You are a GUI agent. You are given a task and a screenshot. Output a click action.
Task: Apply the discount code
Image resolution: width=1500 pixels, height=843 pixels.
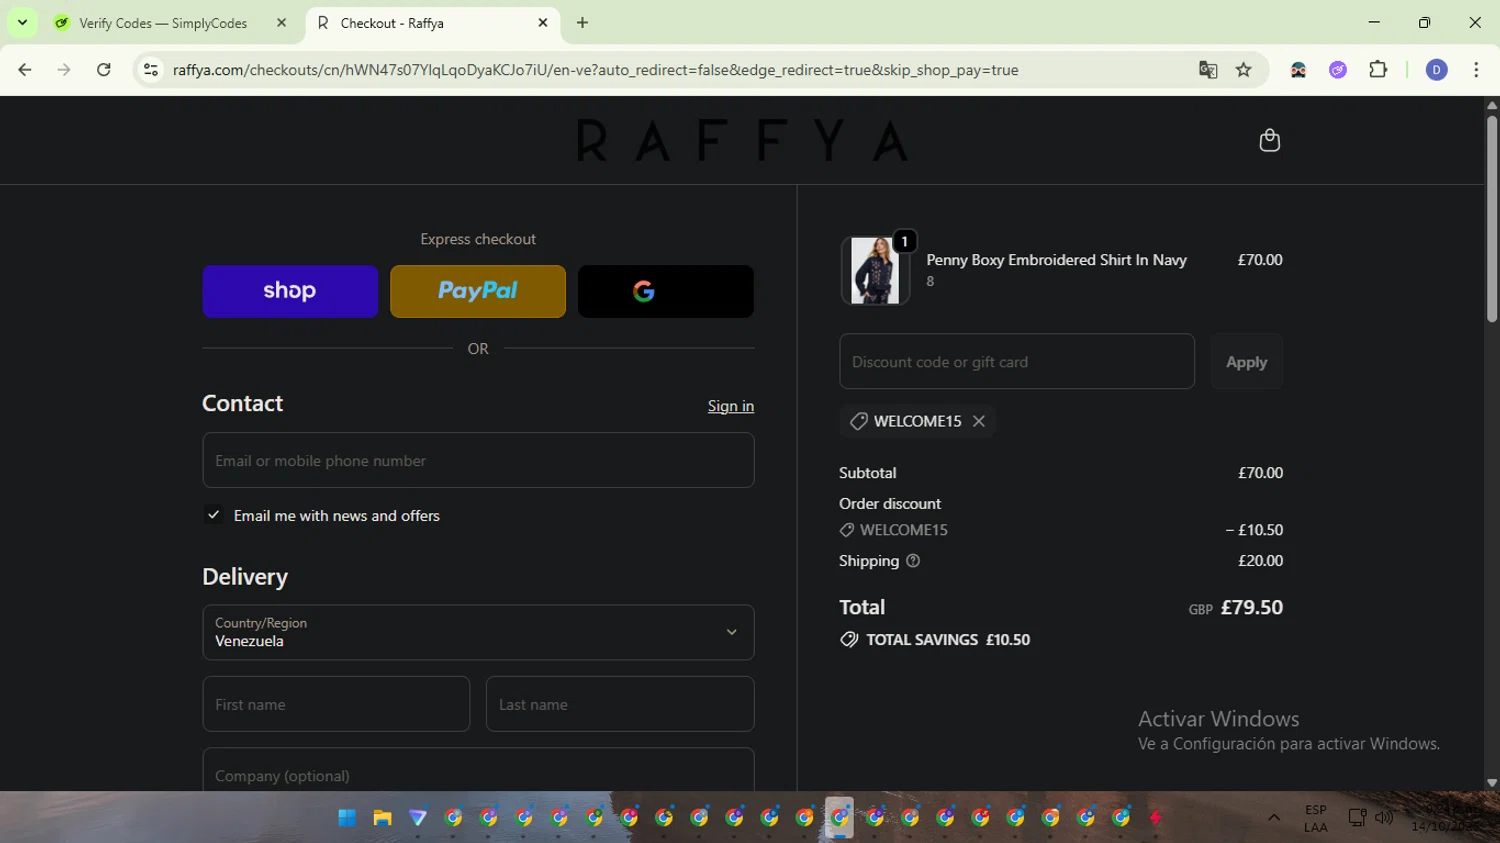1246,361
